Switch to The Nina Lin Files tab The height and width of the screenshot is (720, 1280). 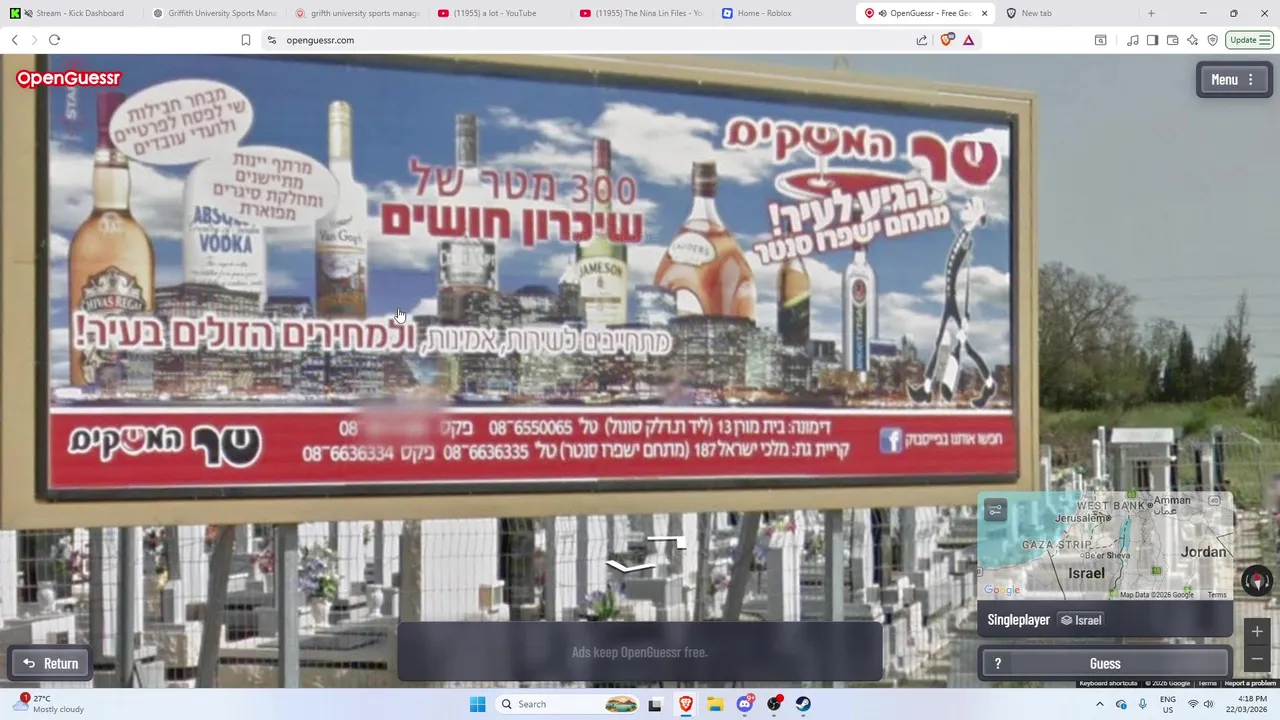point(641,13)
